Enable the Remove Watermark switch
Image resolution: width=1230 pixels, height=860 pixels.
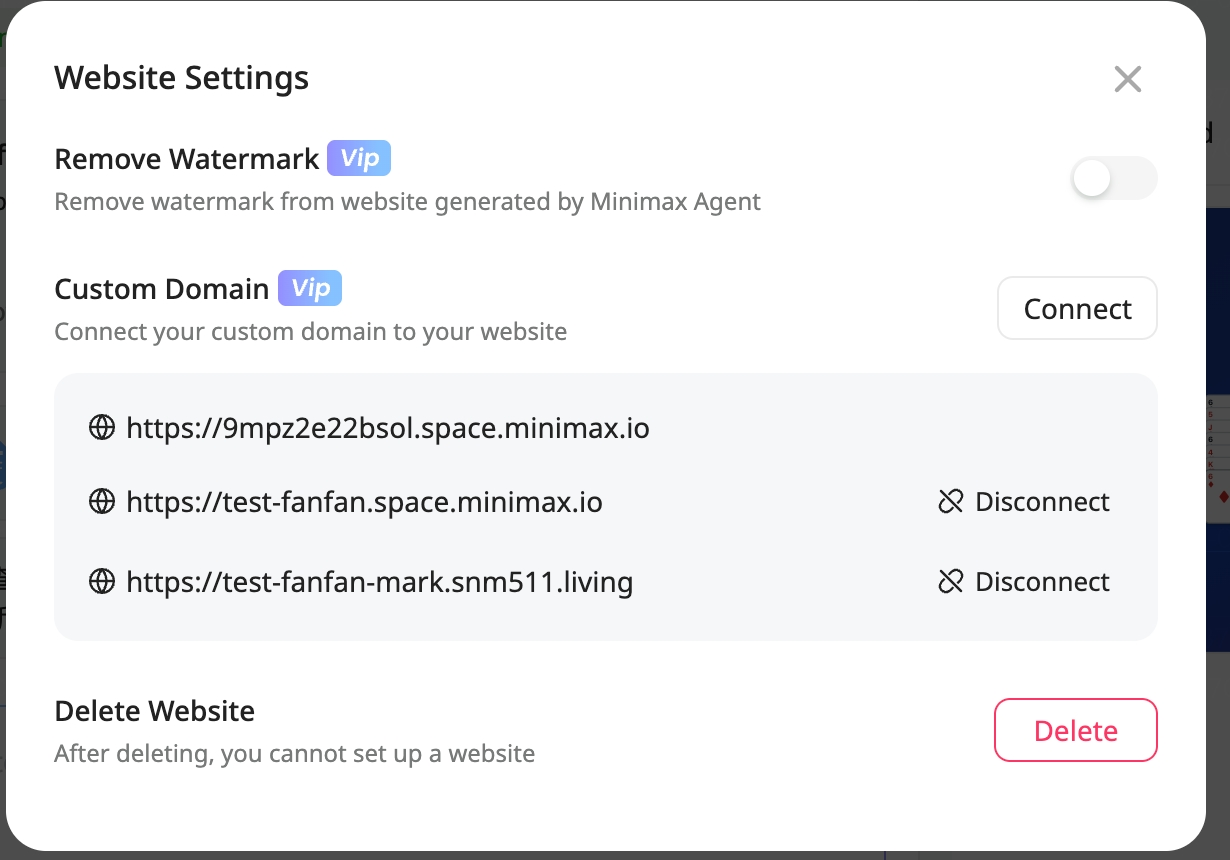1113,179
